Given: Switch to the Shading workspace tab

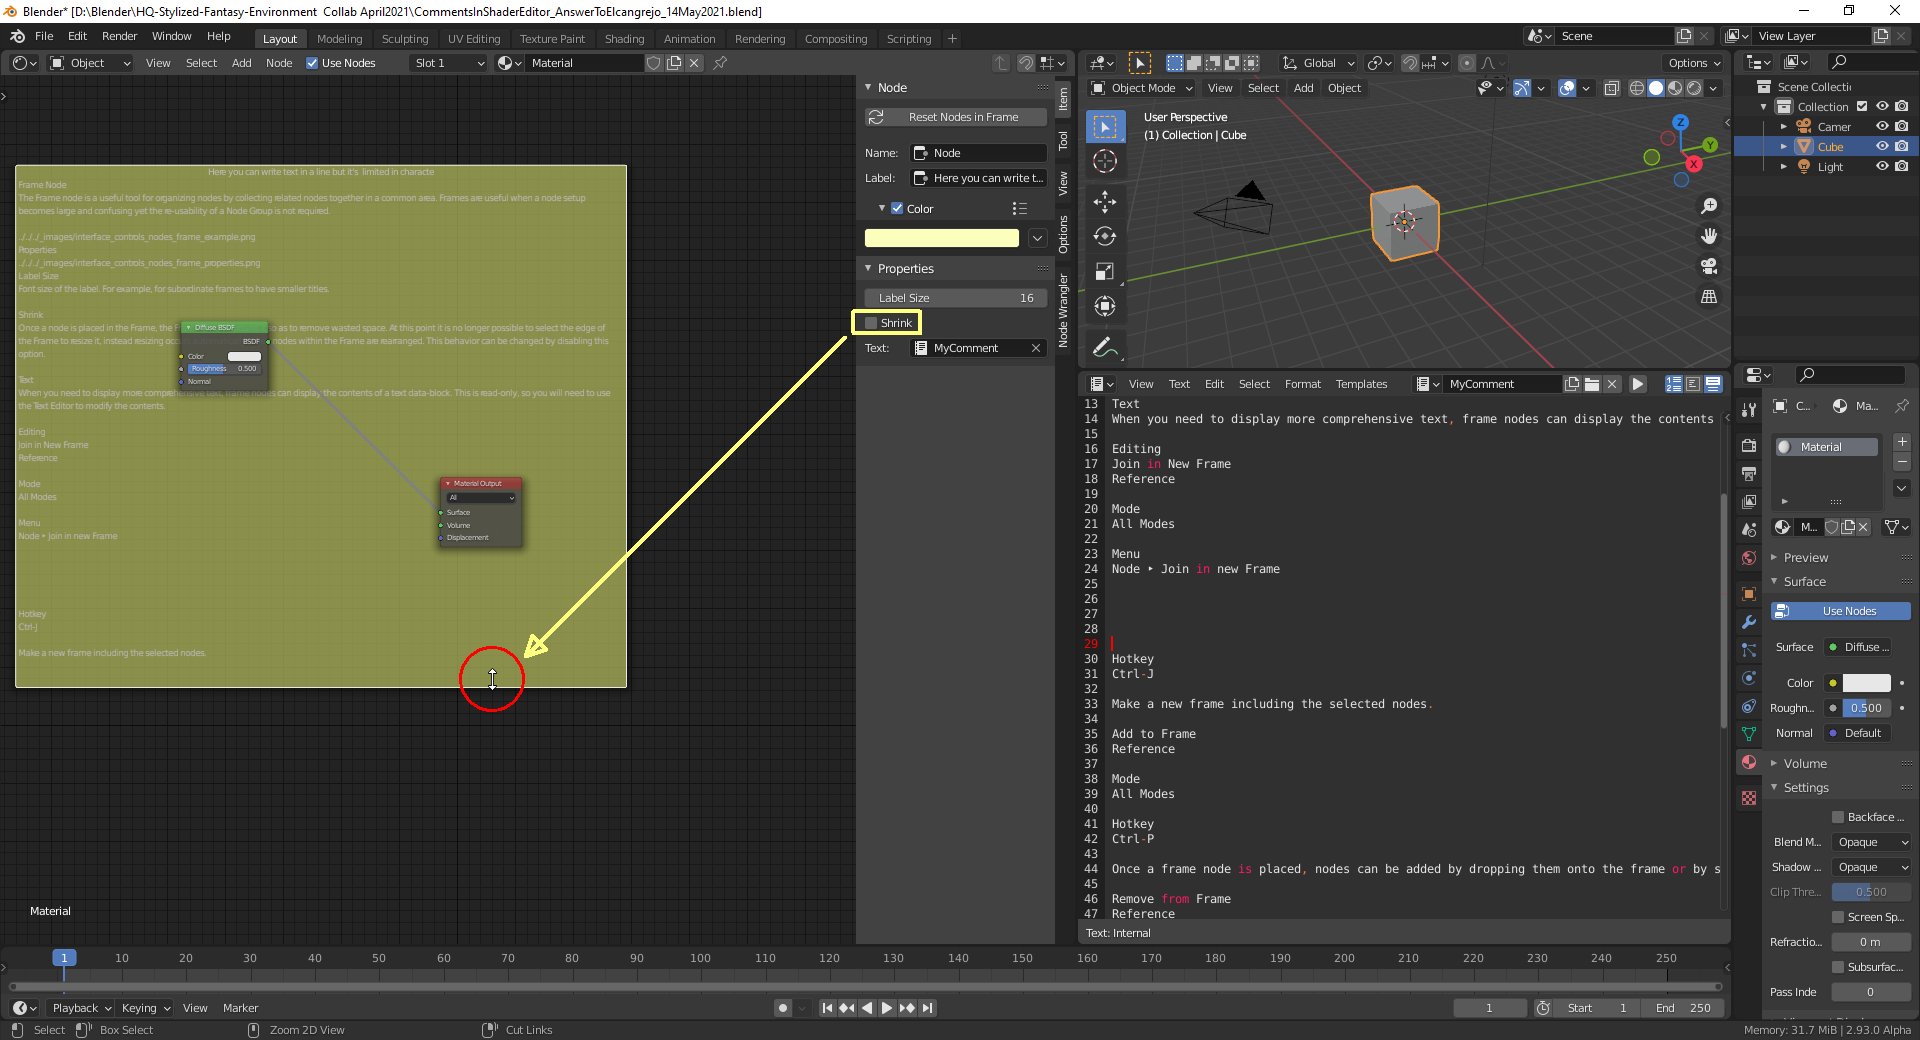Looking at the screenshot, I should 624,38.
